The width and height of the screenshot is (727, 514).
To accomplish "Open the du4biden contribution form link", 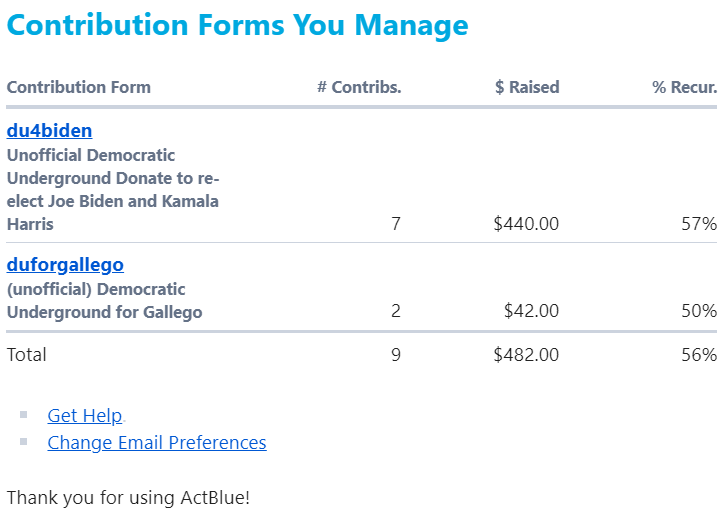I will [x=49, y=131].
